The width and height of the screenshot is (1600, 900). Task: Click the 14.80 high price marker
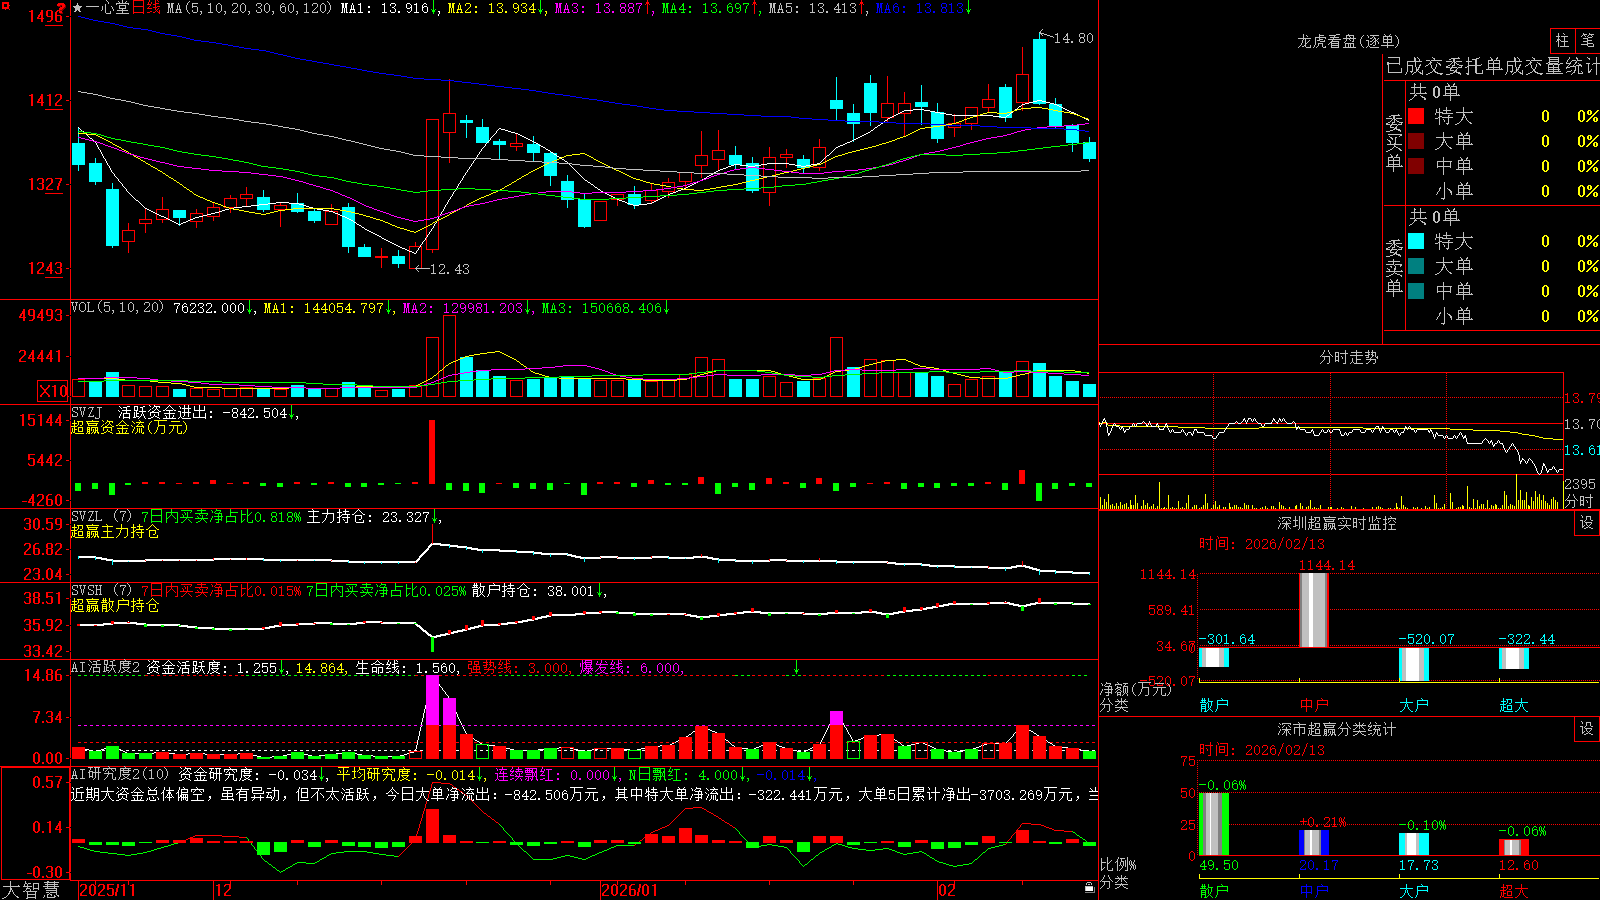point(1074,38)
